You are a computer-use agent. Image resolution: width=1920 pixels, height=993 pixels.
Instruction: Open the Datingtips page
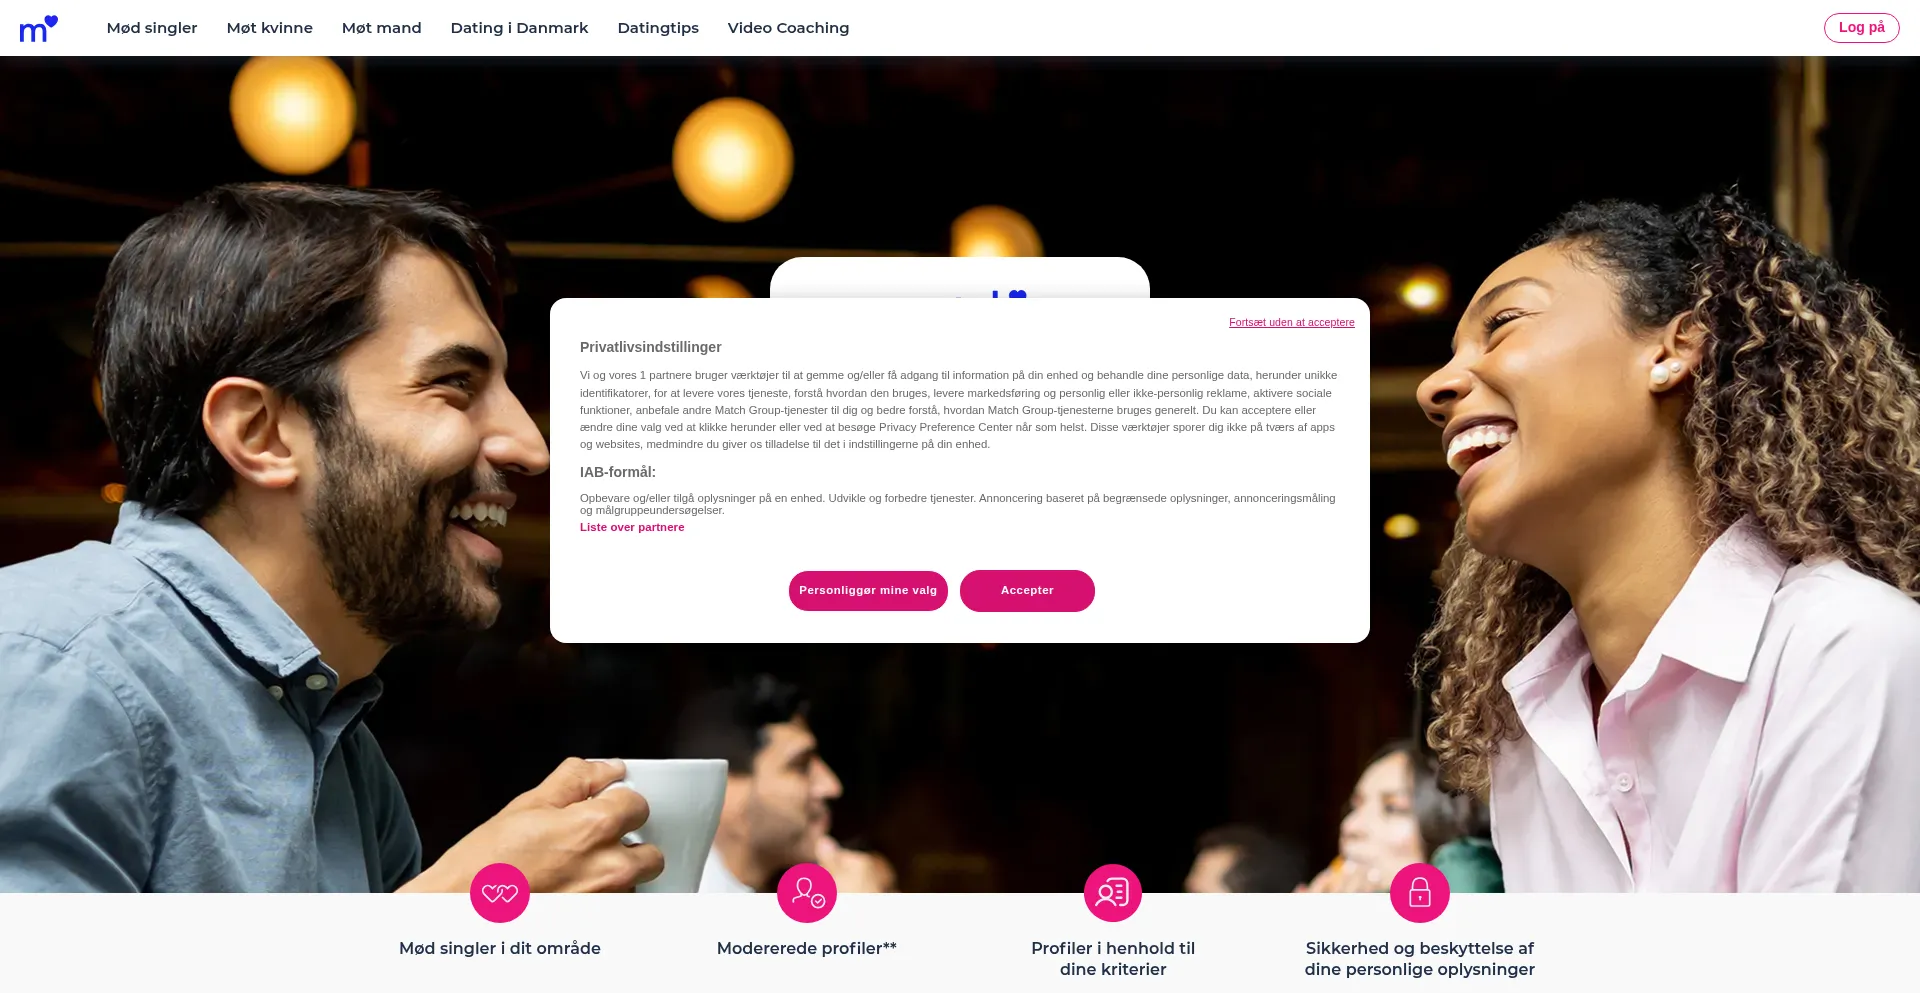[658, 28]
